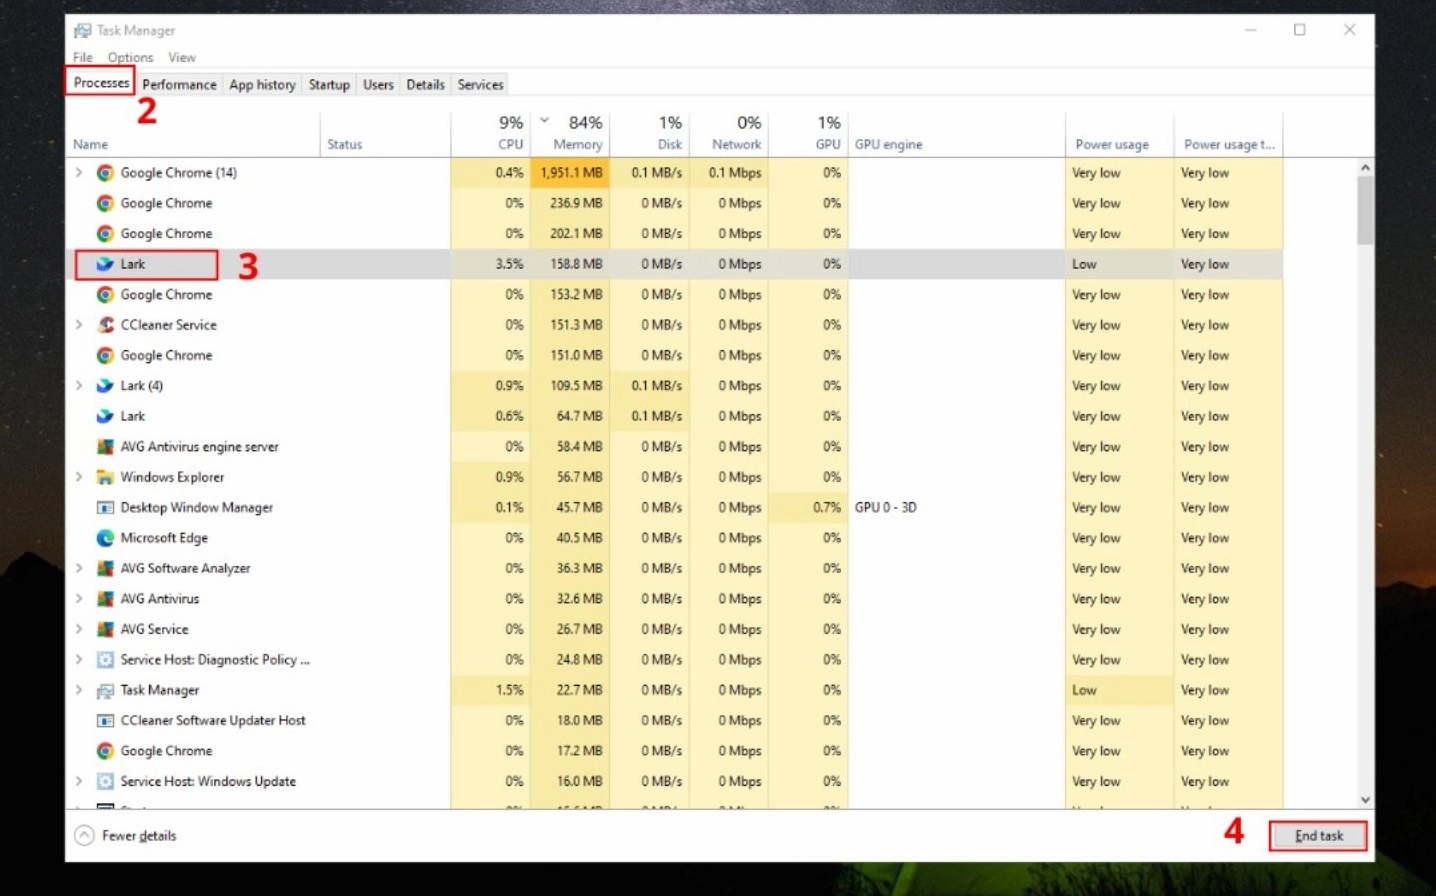Click the End task button
This screenshot has width=1436, height=896.
point(1317,835)
